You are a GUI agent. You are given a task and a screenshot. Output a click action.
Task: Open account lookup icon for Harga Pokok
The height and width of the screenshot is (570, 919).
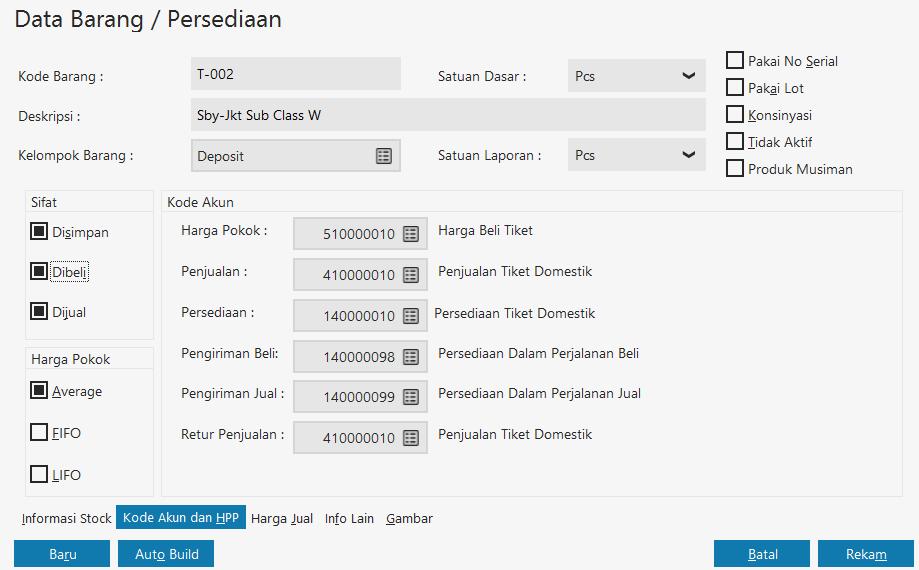tap(411, 234)
